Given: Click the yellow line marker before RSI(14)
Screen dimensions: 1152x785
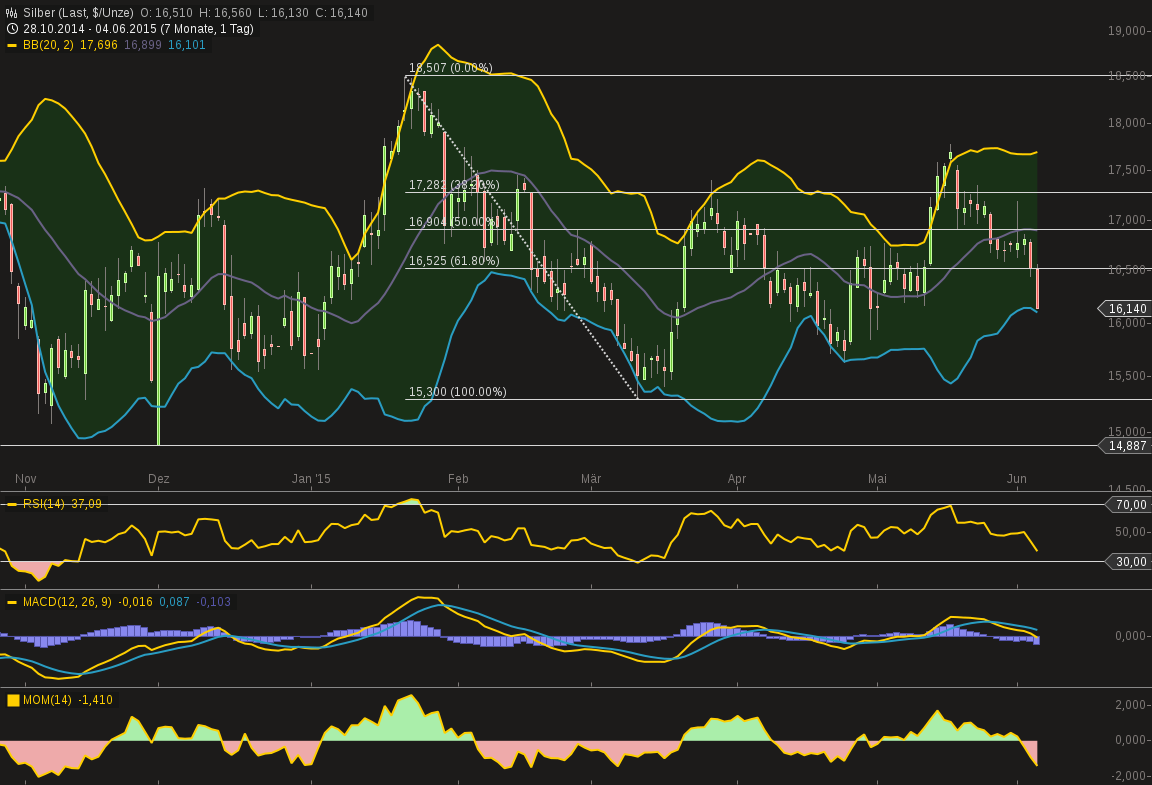Looking at the screenshot, I should (x=12, y=504).
